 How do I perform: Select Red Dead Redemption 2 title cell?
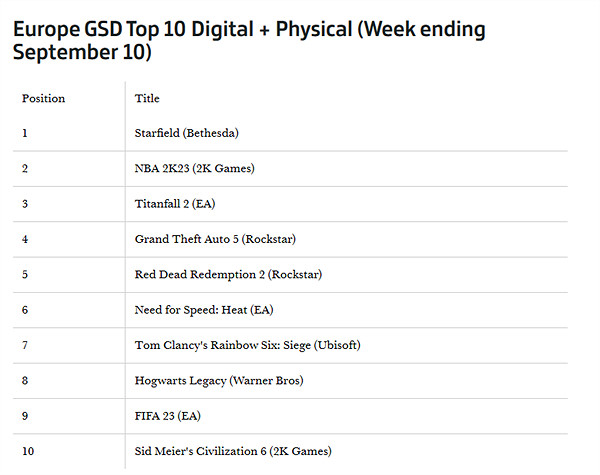[x=228, y=274]
